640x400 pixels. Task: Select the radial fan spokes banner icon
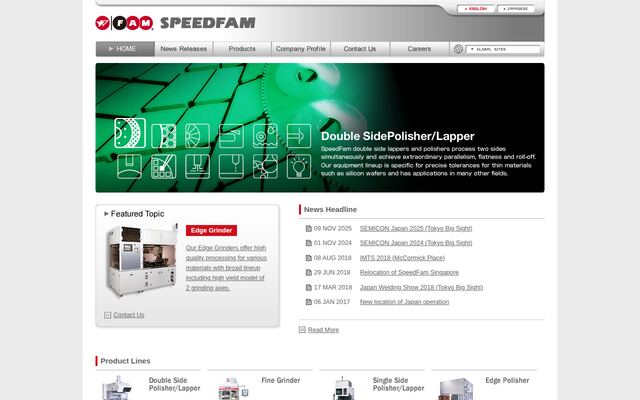pos(197,136)
